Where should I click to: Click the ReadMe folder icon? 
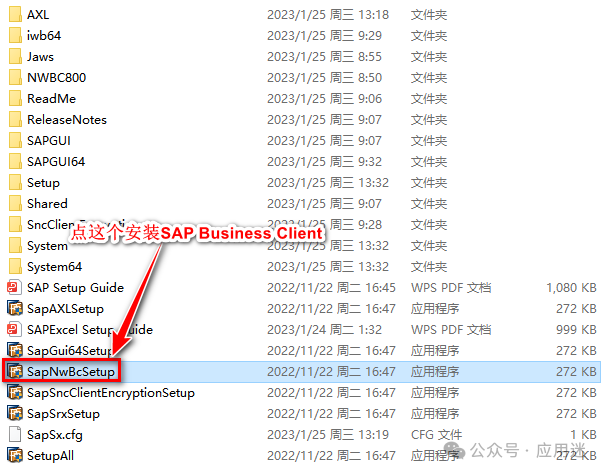coord(15,98)
